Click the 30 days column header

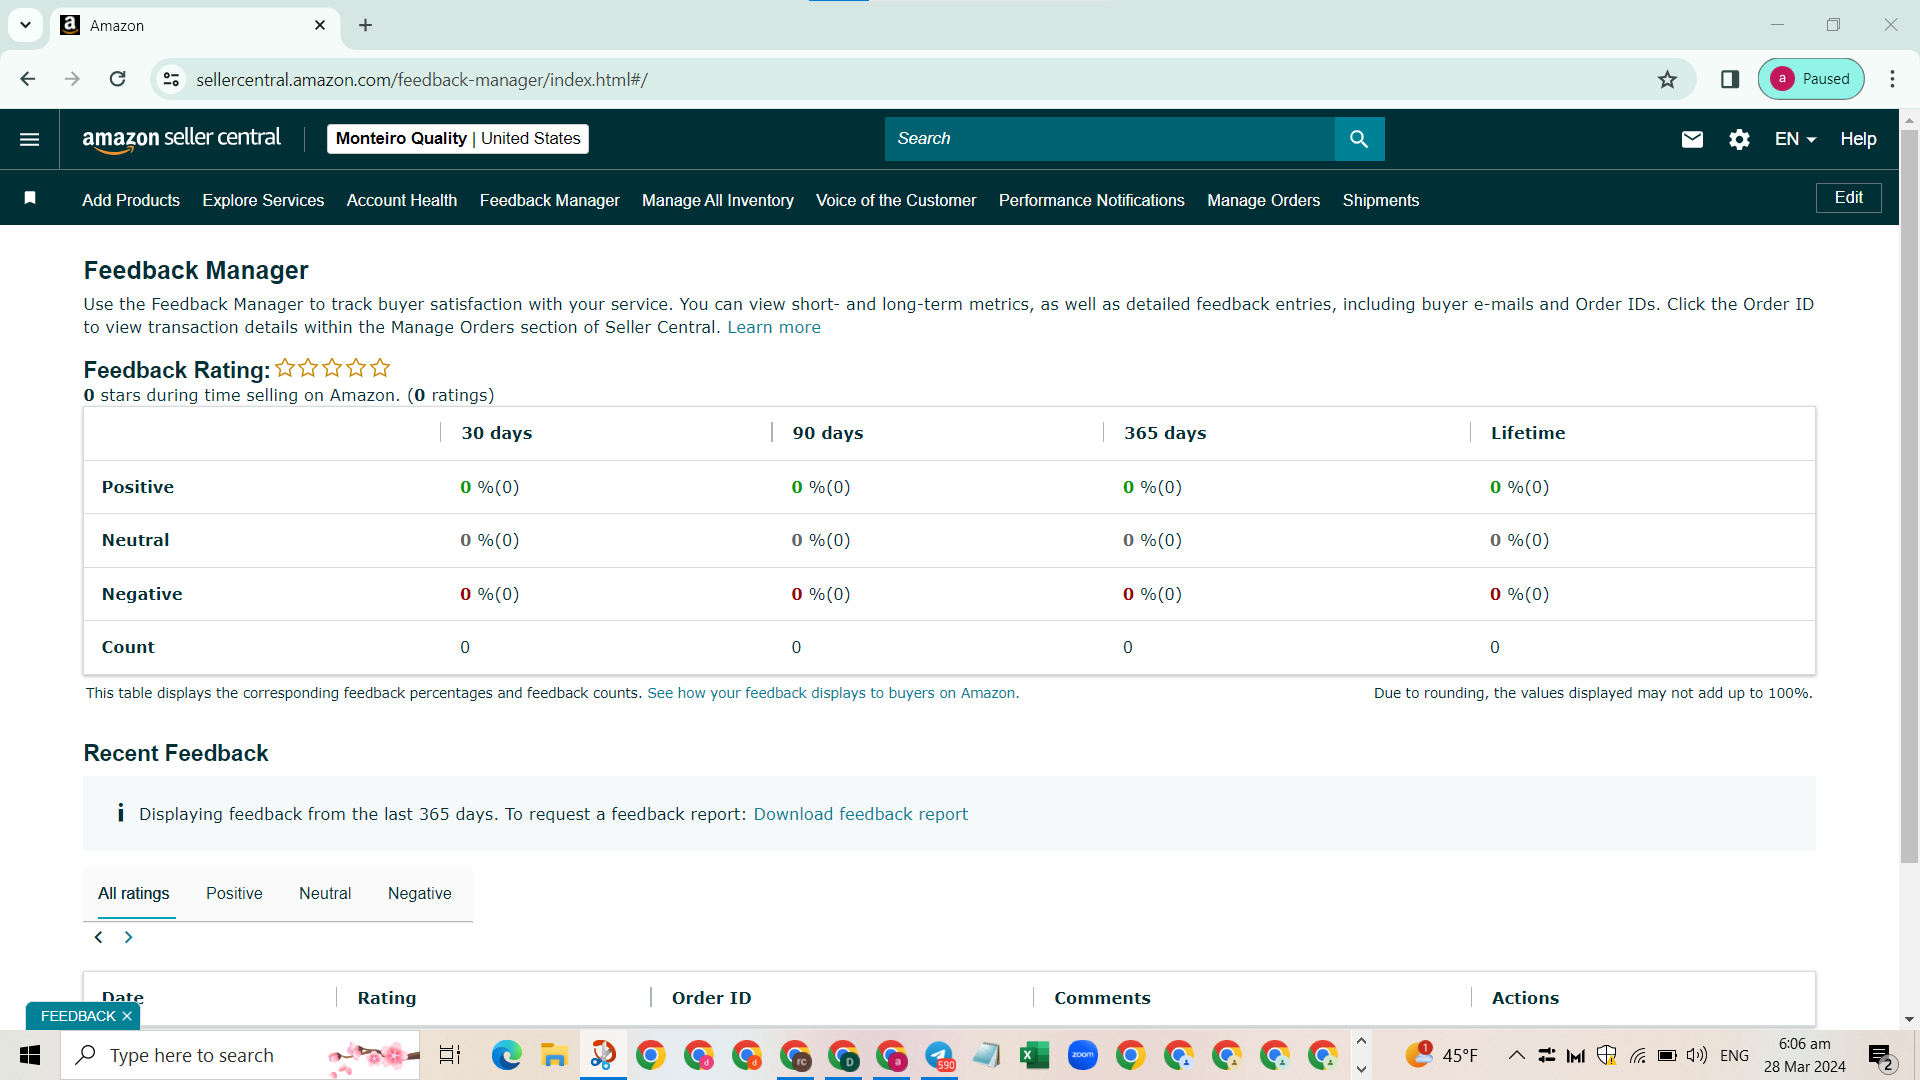[496, 433]
